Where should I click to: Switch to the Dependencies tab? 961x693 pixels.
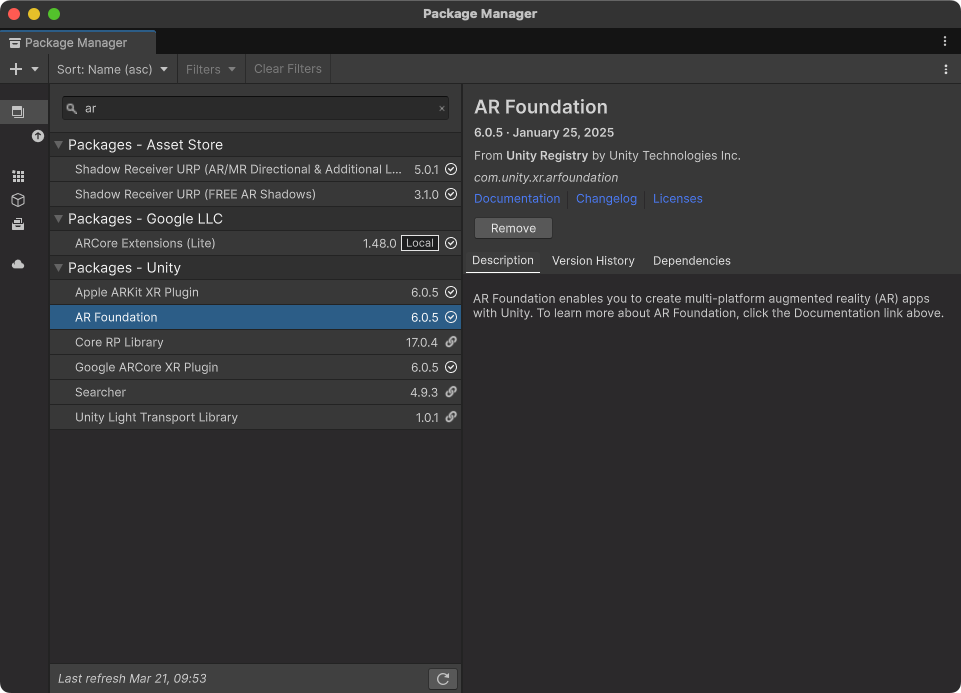point(691,261)
